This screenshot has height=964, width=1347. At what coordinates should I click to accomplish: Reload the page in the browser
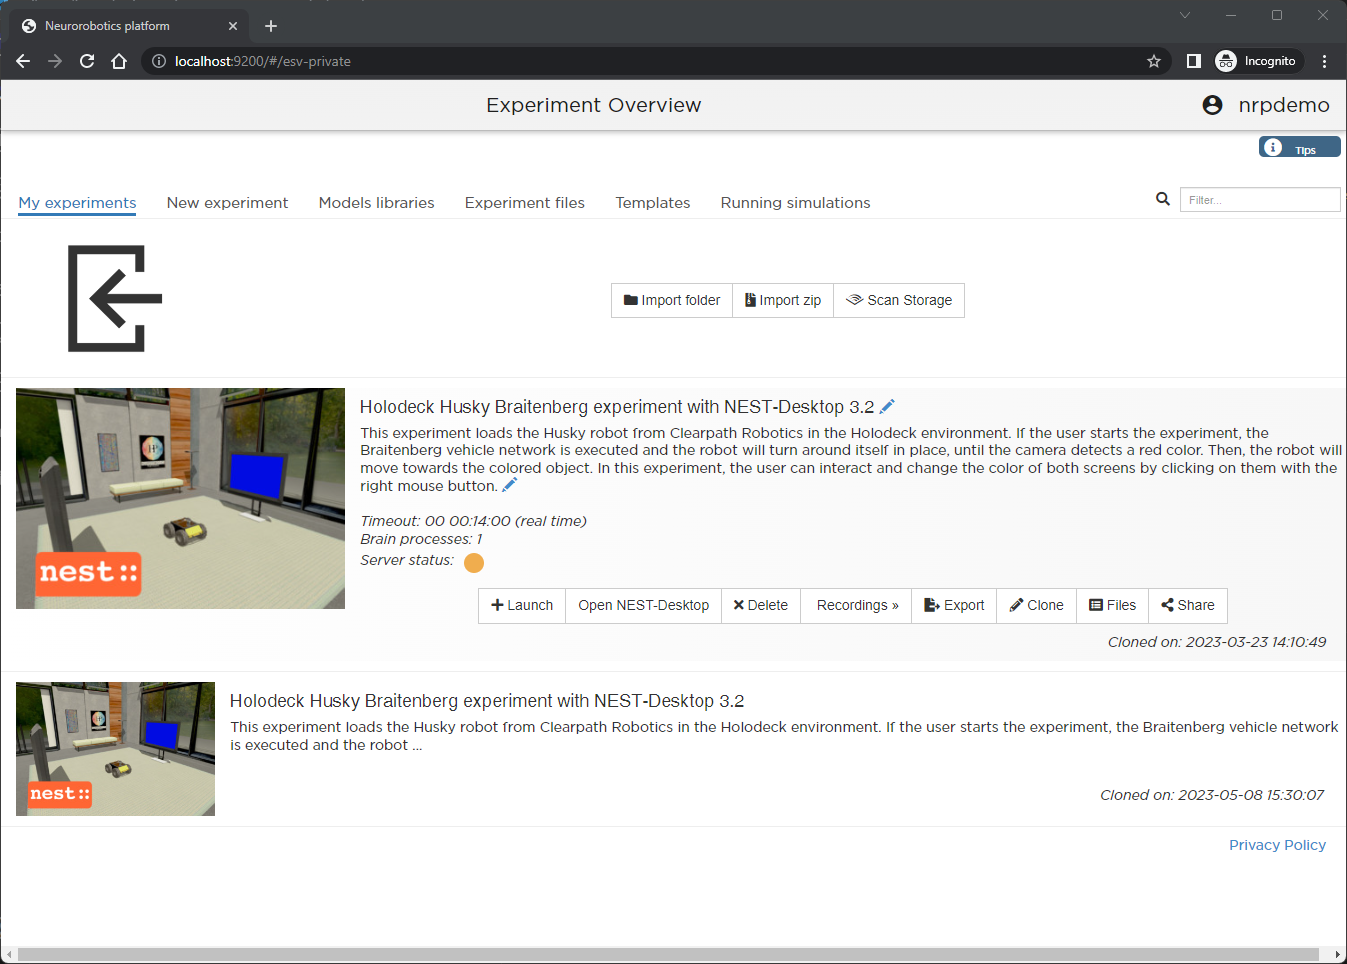87,61
